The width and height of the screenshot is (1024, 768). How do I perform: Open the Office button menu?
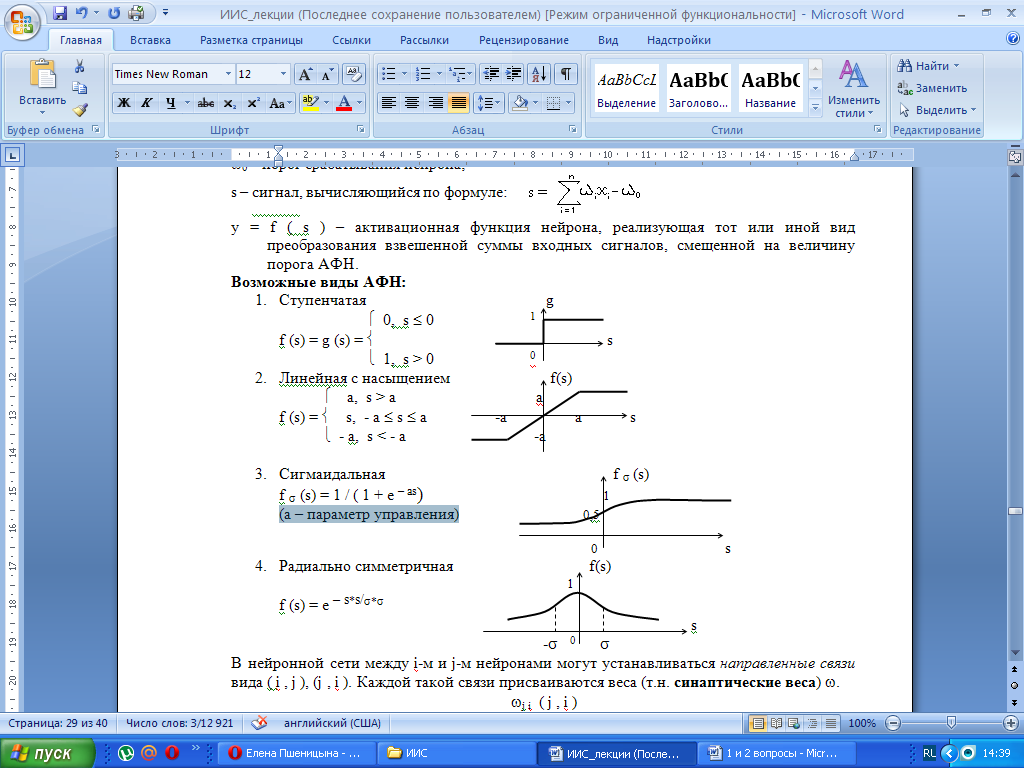tap(22, 22)
